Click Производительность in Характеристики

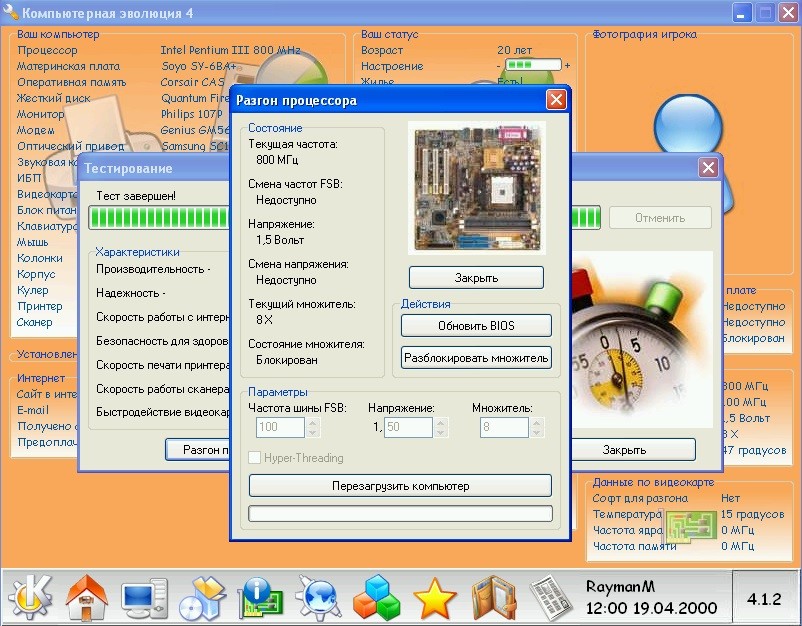(153, 269)
